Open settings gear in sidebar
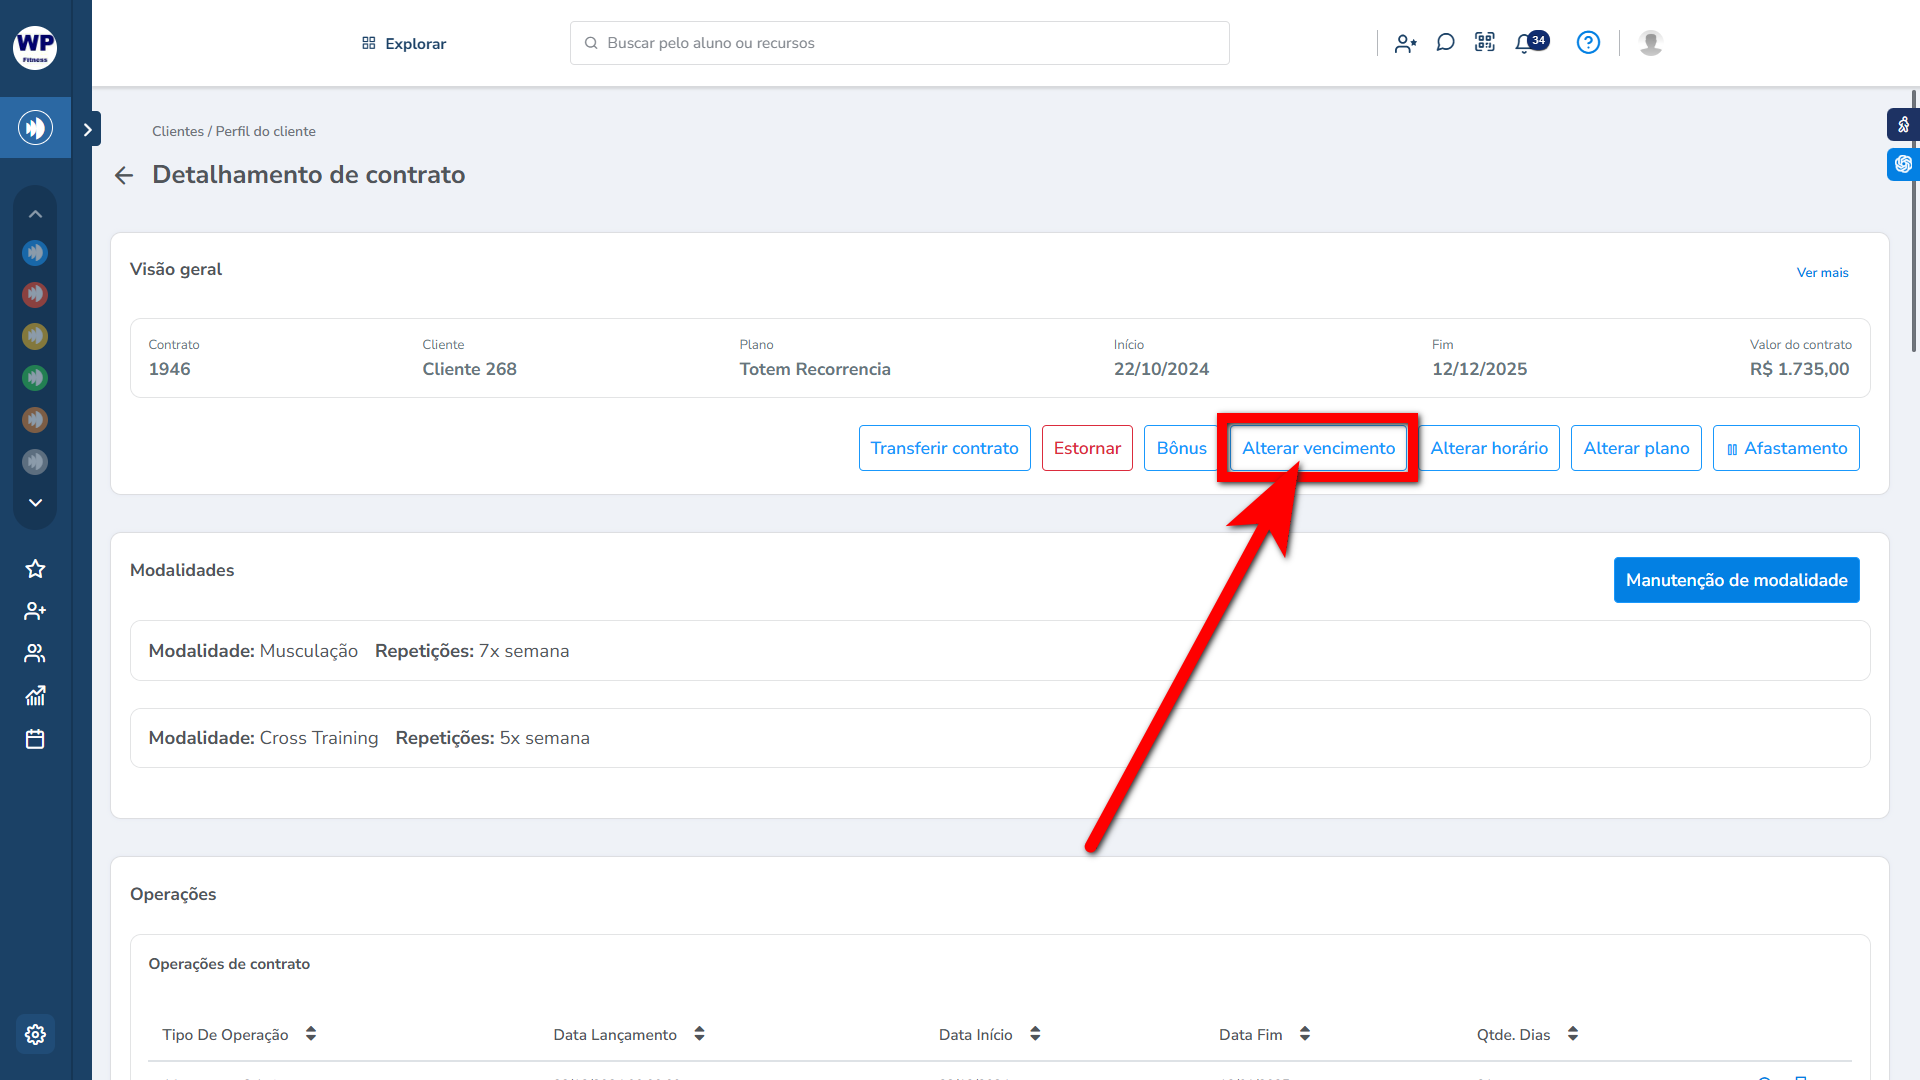 35,1034
